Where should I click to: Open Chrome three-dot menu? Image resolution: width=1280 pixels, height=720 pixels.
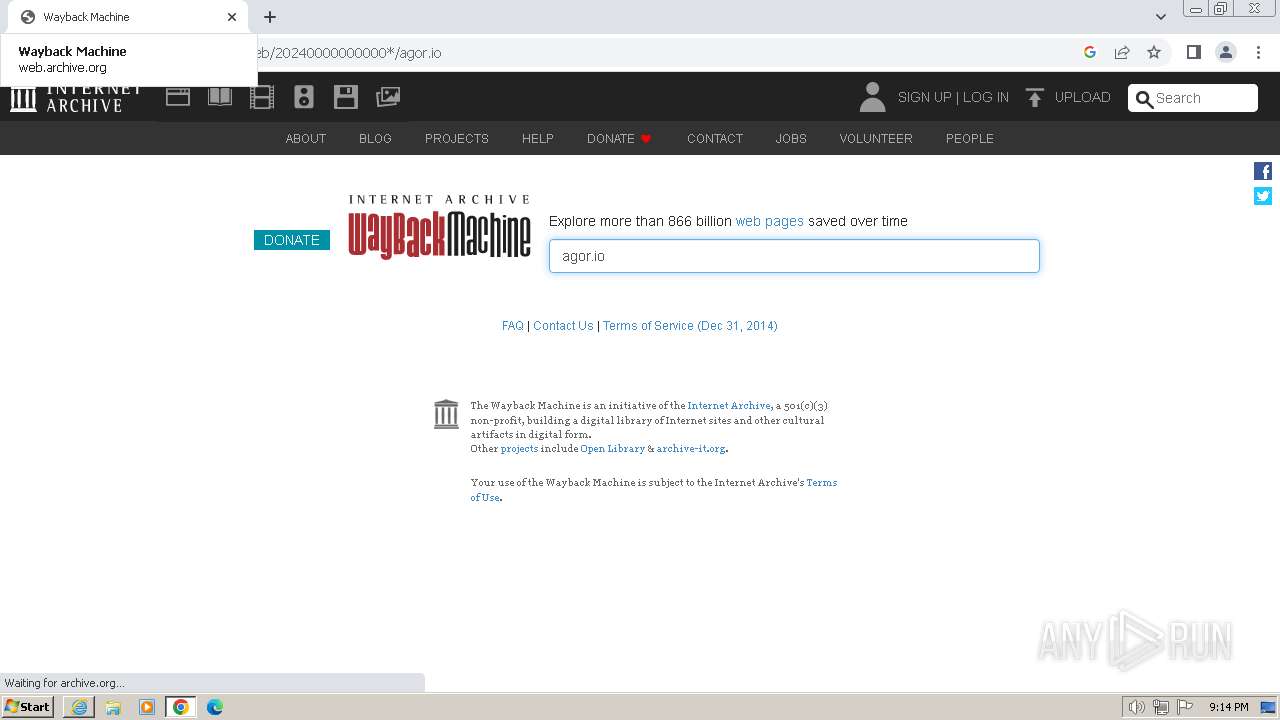click(1258, 52)
